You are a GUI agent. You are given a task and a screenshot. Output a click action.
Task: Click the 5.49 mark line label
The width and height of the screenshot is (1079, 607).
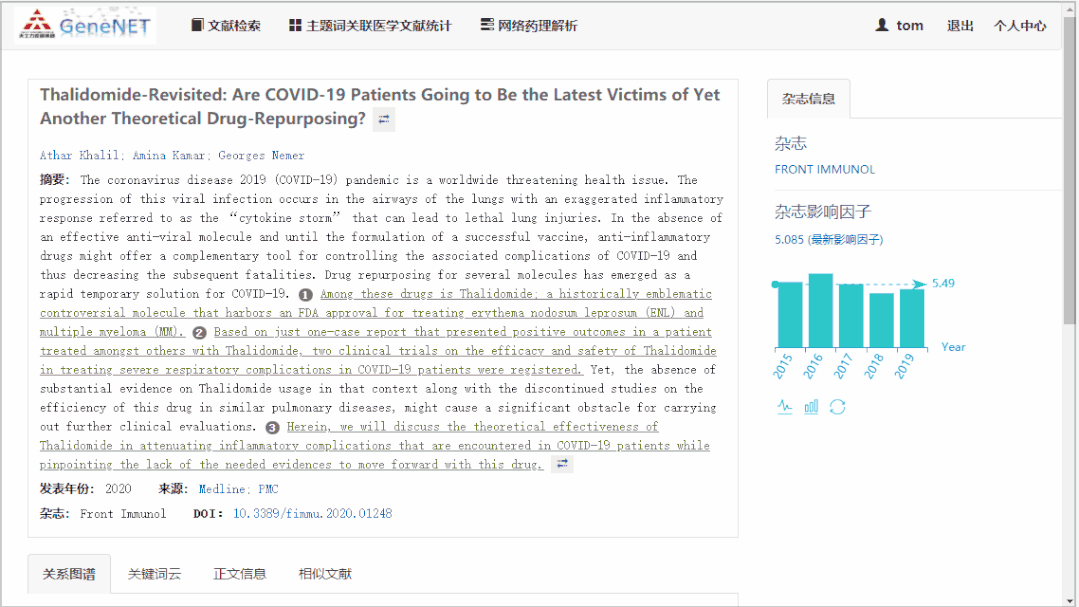pyautogui.click(x=943, y=283)
